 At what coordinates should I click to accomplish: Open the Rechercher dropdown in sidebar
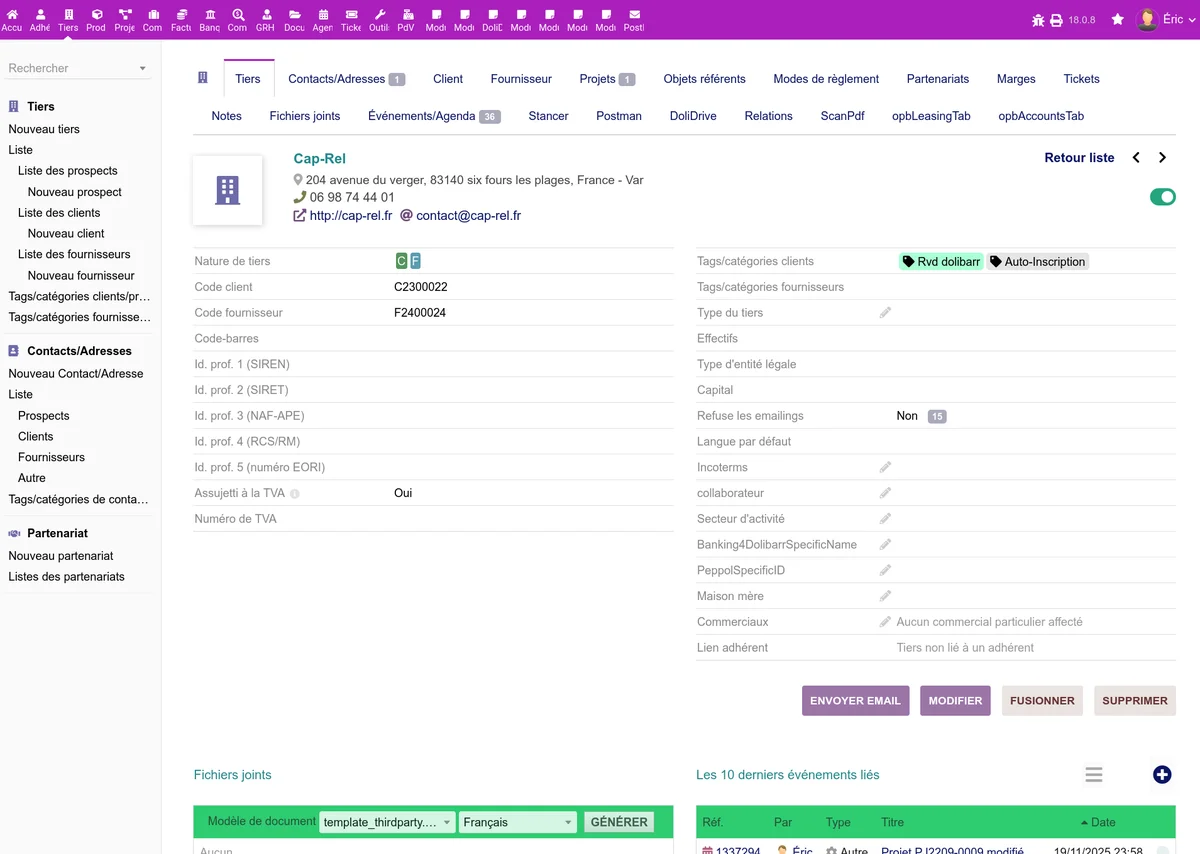78,68
